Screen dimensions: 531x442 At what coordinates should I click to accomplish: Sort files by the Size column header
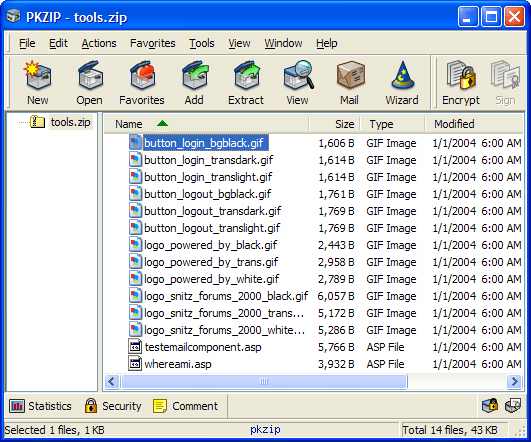pos(335,124)
